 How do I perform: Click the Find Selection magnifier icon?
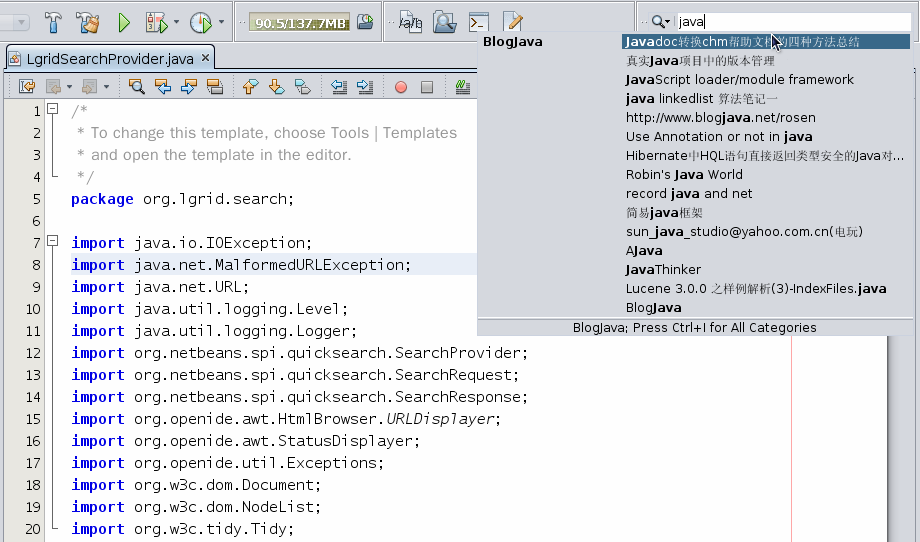coord(137,87)
